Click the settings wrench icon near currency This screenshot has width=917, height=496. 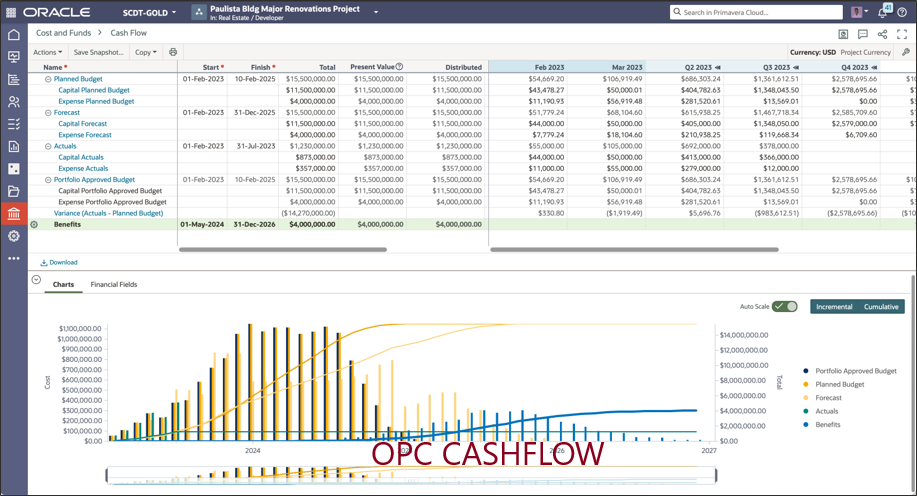click(905, 52)
